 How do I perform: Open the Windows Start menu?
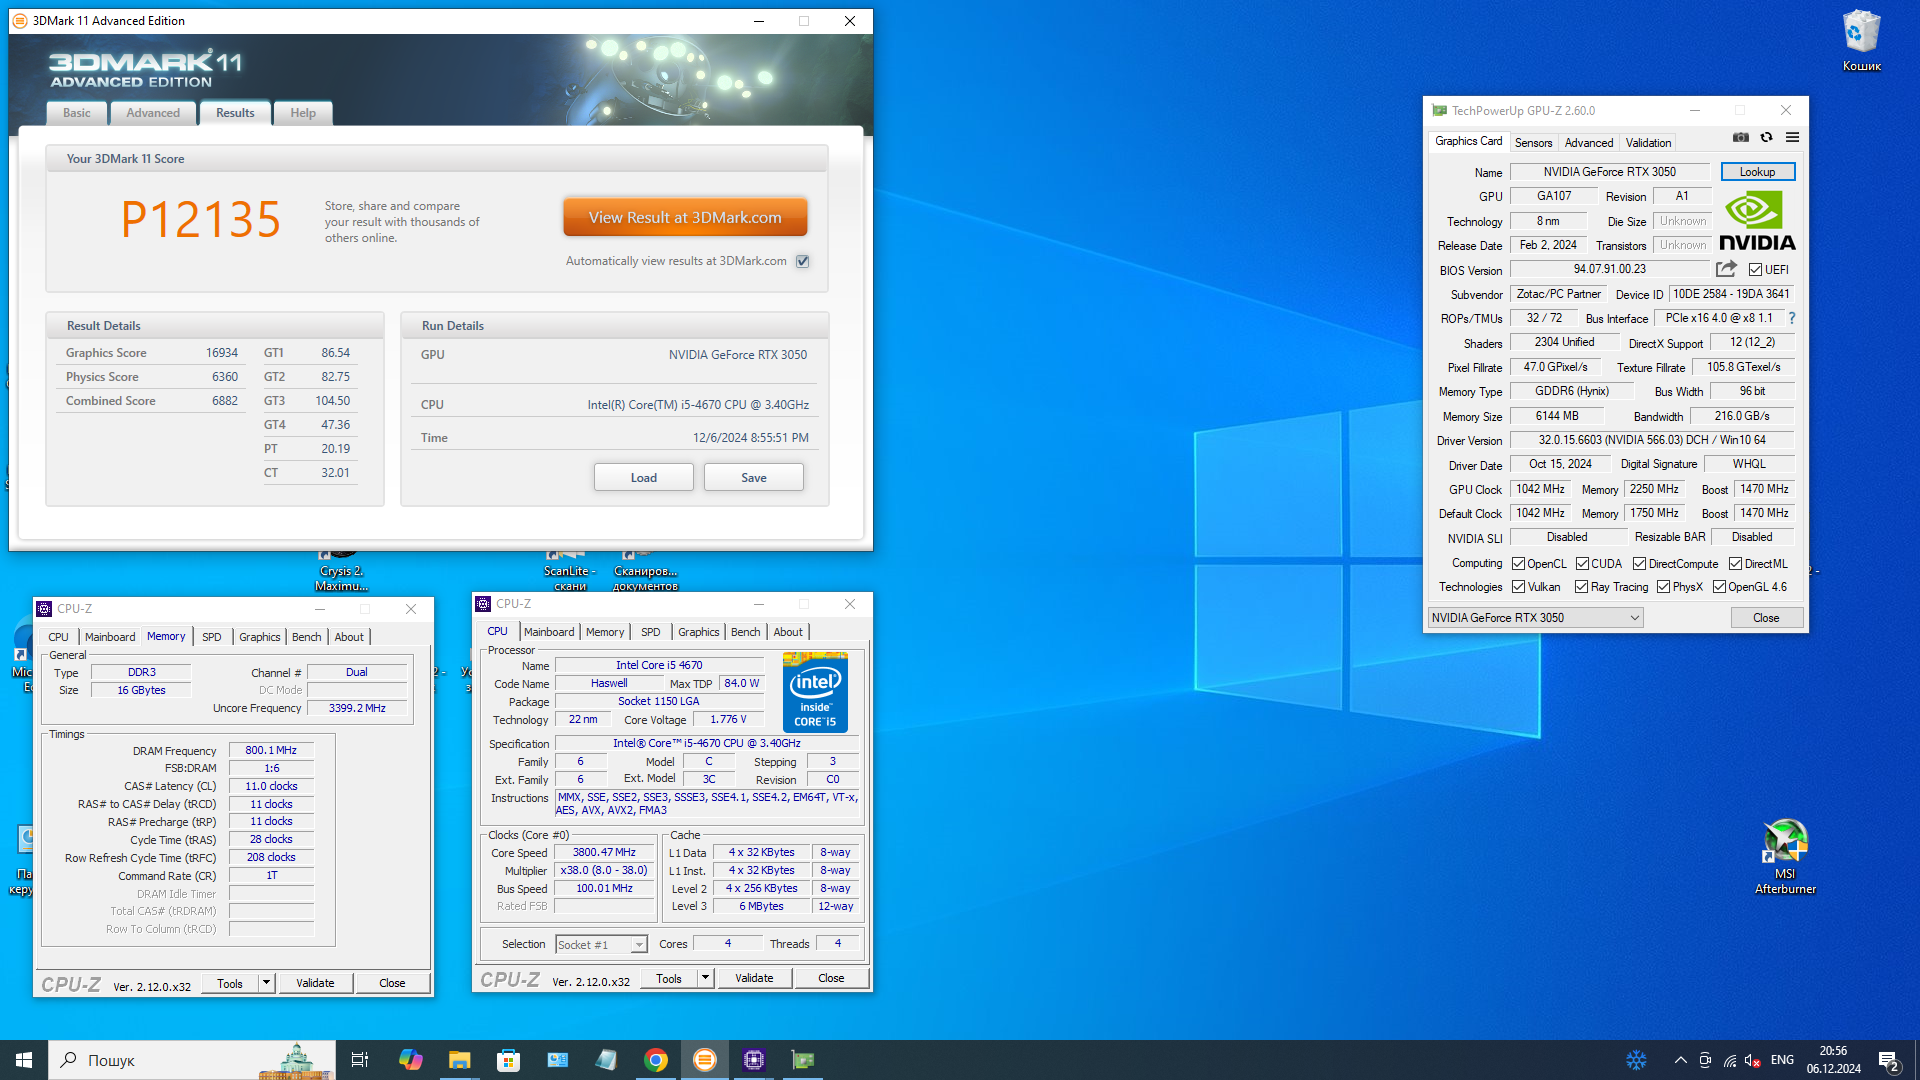[x=24, y=1060]
